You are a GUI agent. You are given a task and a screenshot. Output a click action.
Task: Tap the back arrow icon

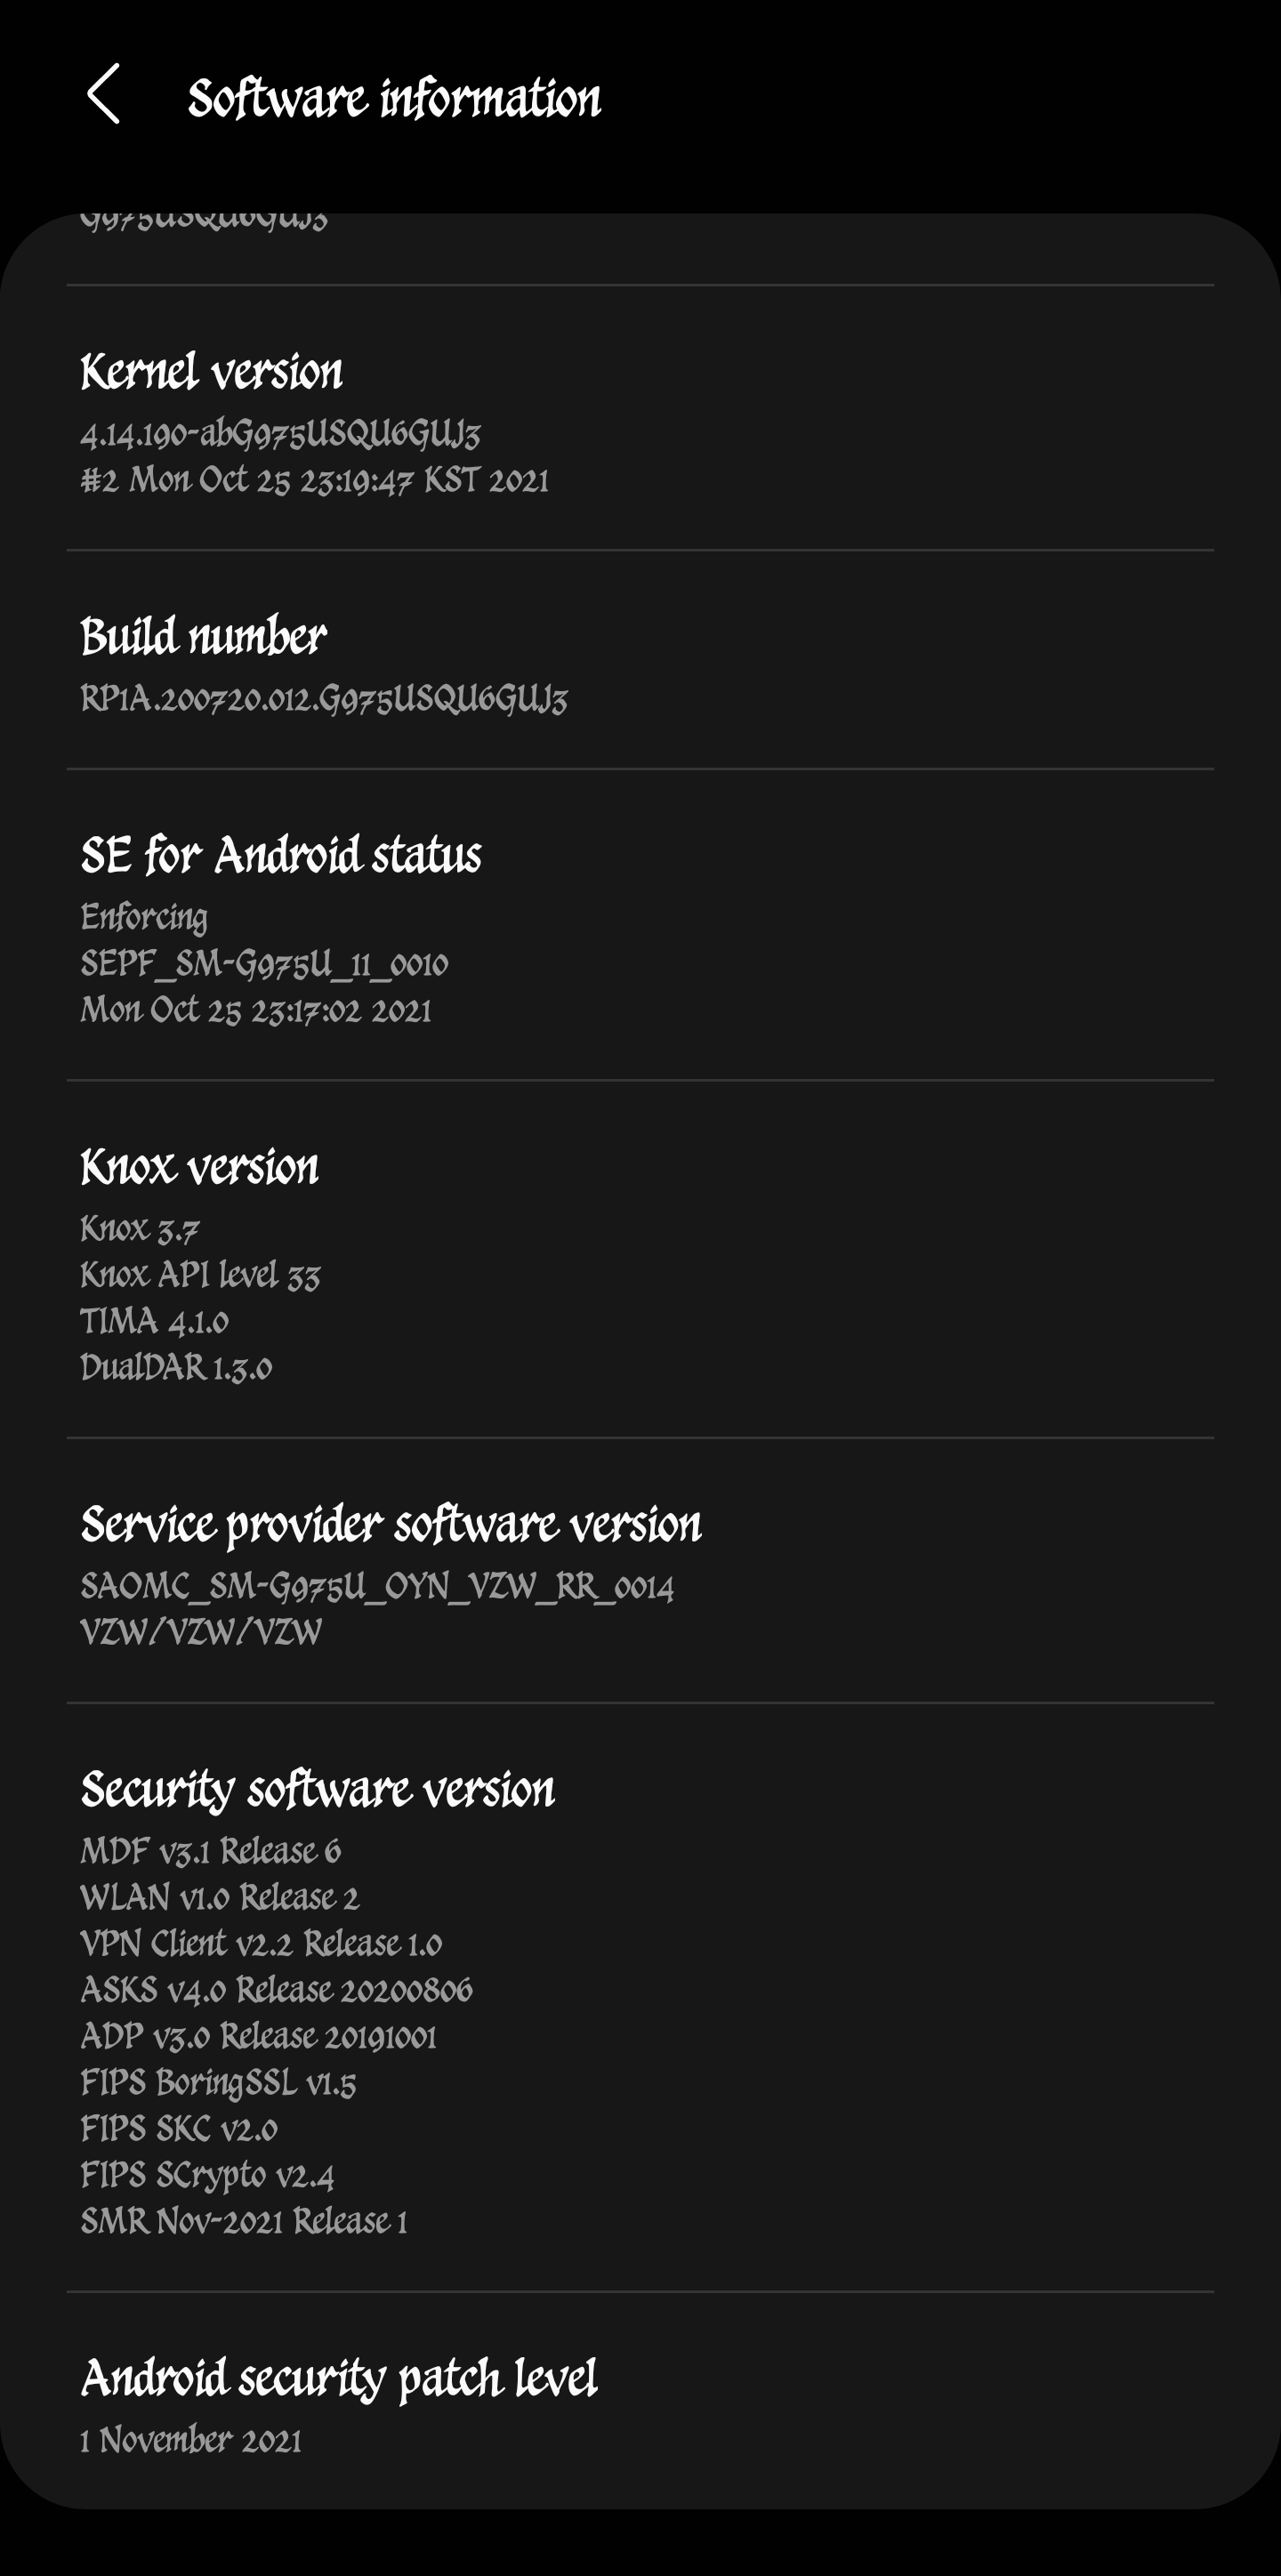(104, 95)
